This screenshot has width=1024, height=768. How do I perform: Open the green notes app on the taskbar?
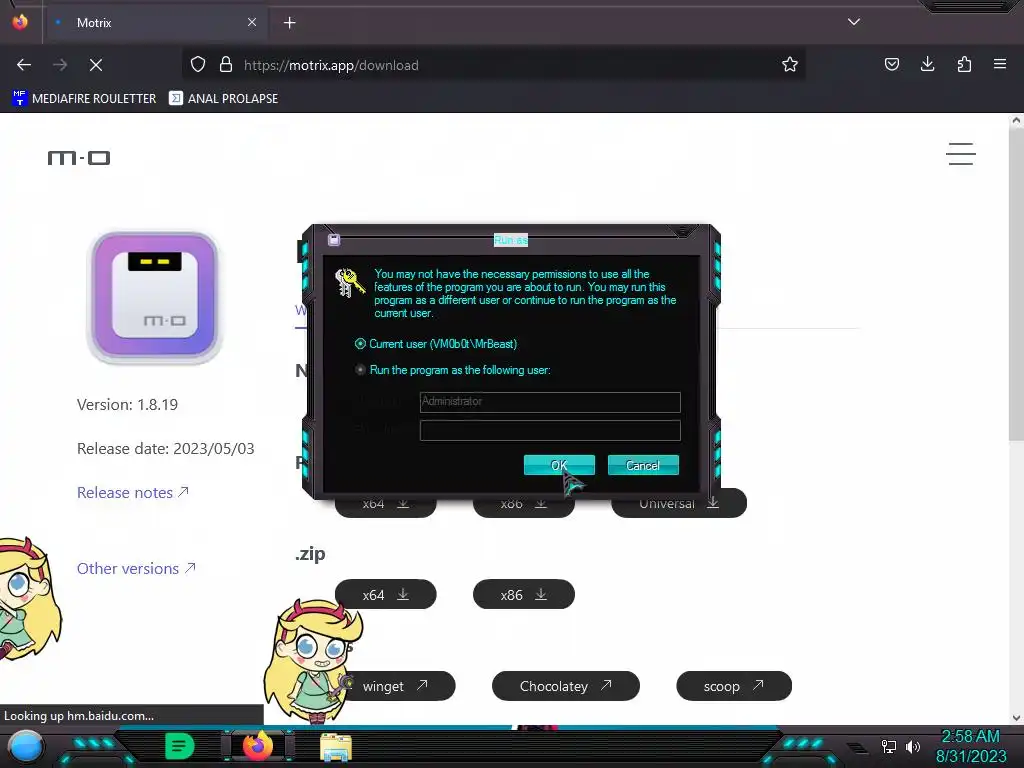[180, 746]
